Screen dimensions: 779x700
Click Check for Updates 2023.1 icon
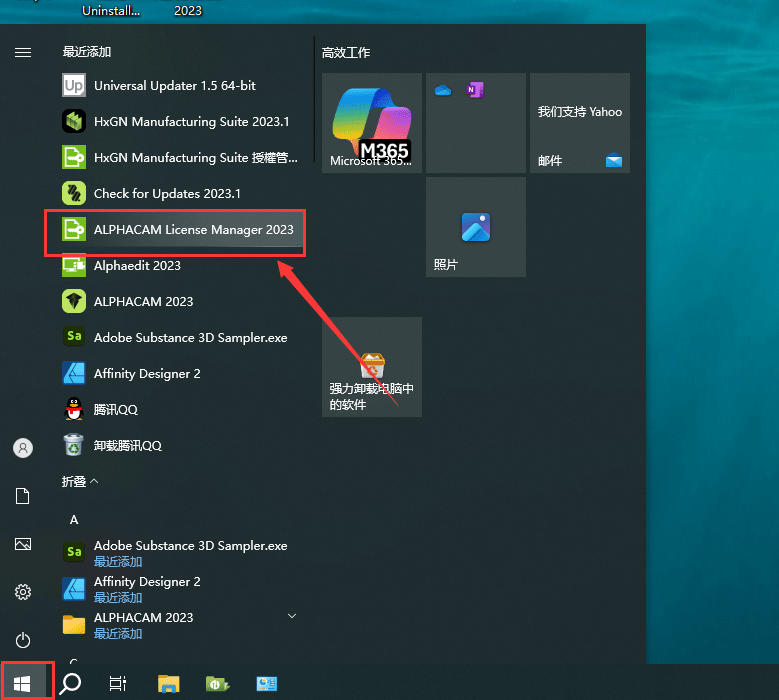(x=74, y=193)
